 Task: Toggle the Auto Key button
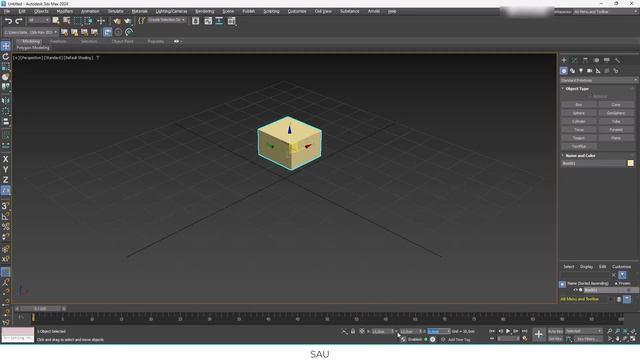click(555, 331)
